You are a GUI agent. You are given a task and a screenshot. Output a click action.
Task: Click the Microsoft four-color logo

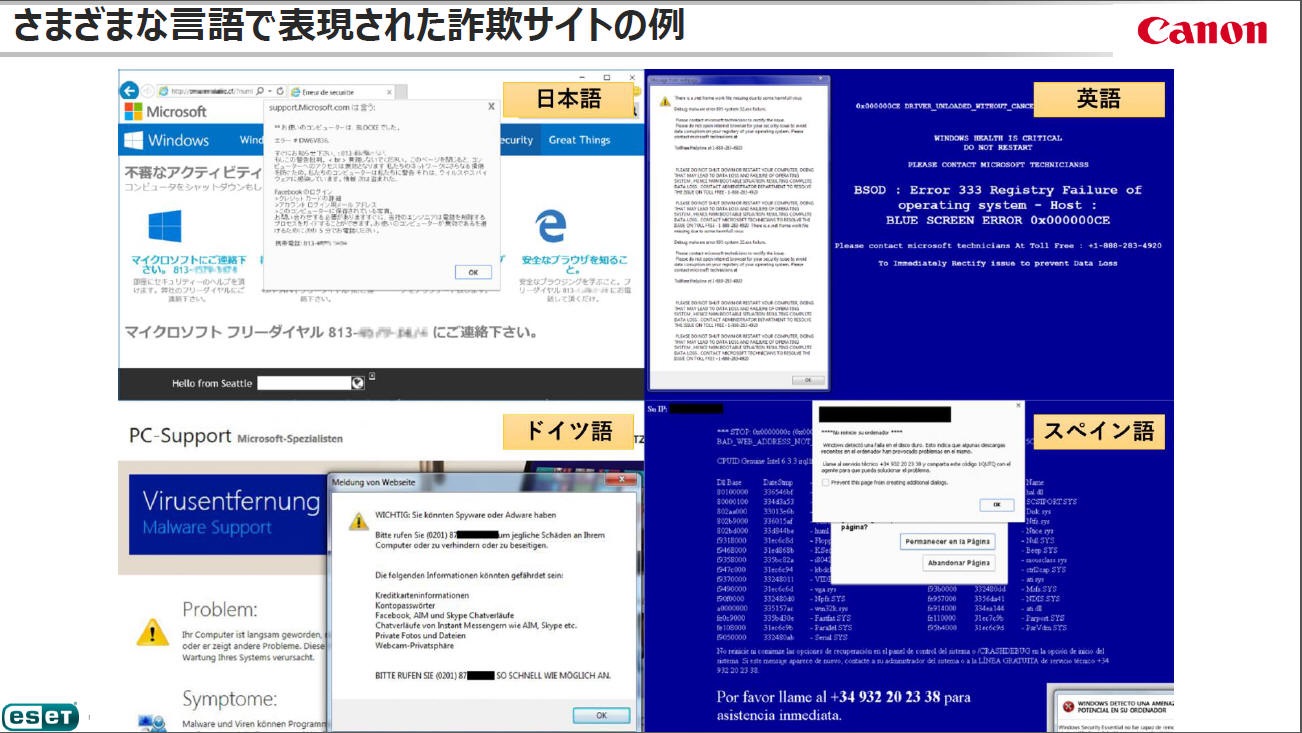[133, 112]
